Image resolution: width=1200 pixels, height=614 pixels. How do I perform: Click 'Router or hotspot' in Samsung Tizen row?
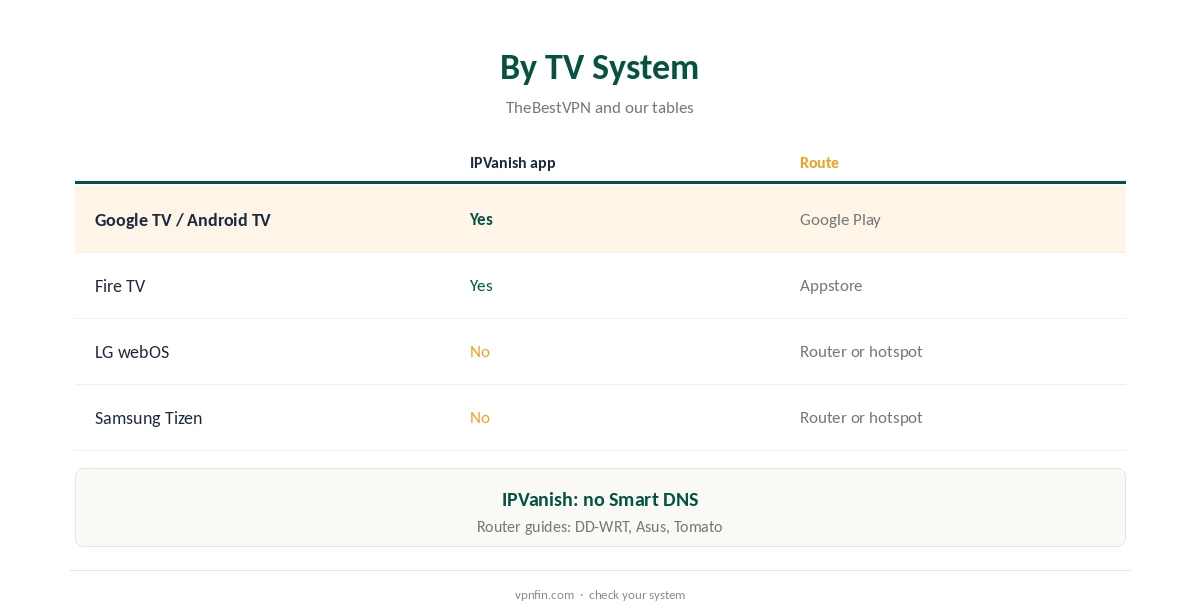click(x=861, y=417)
